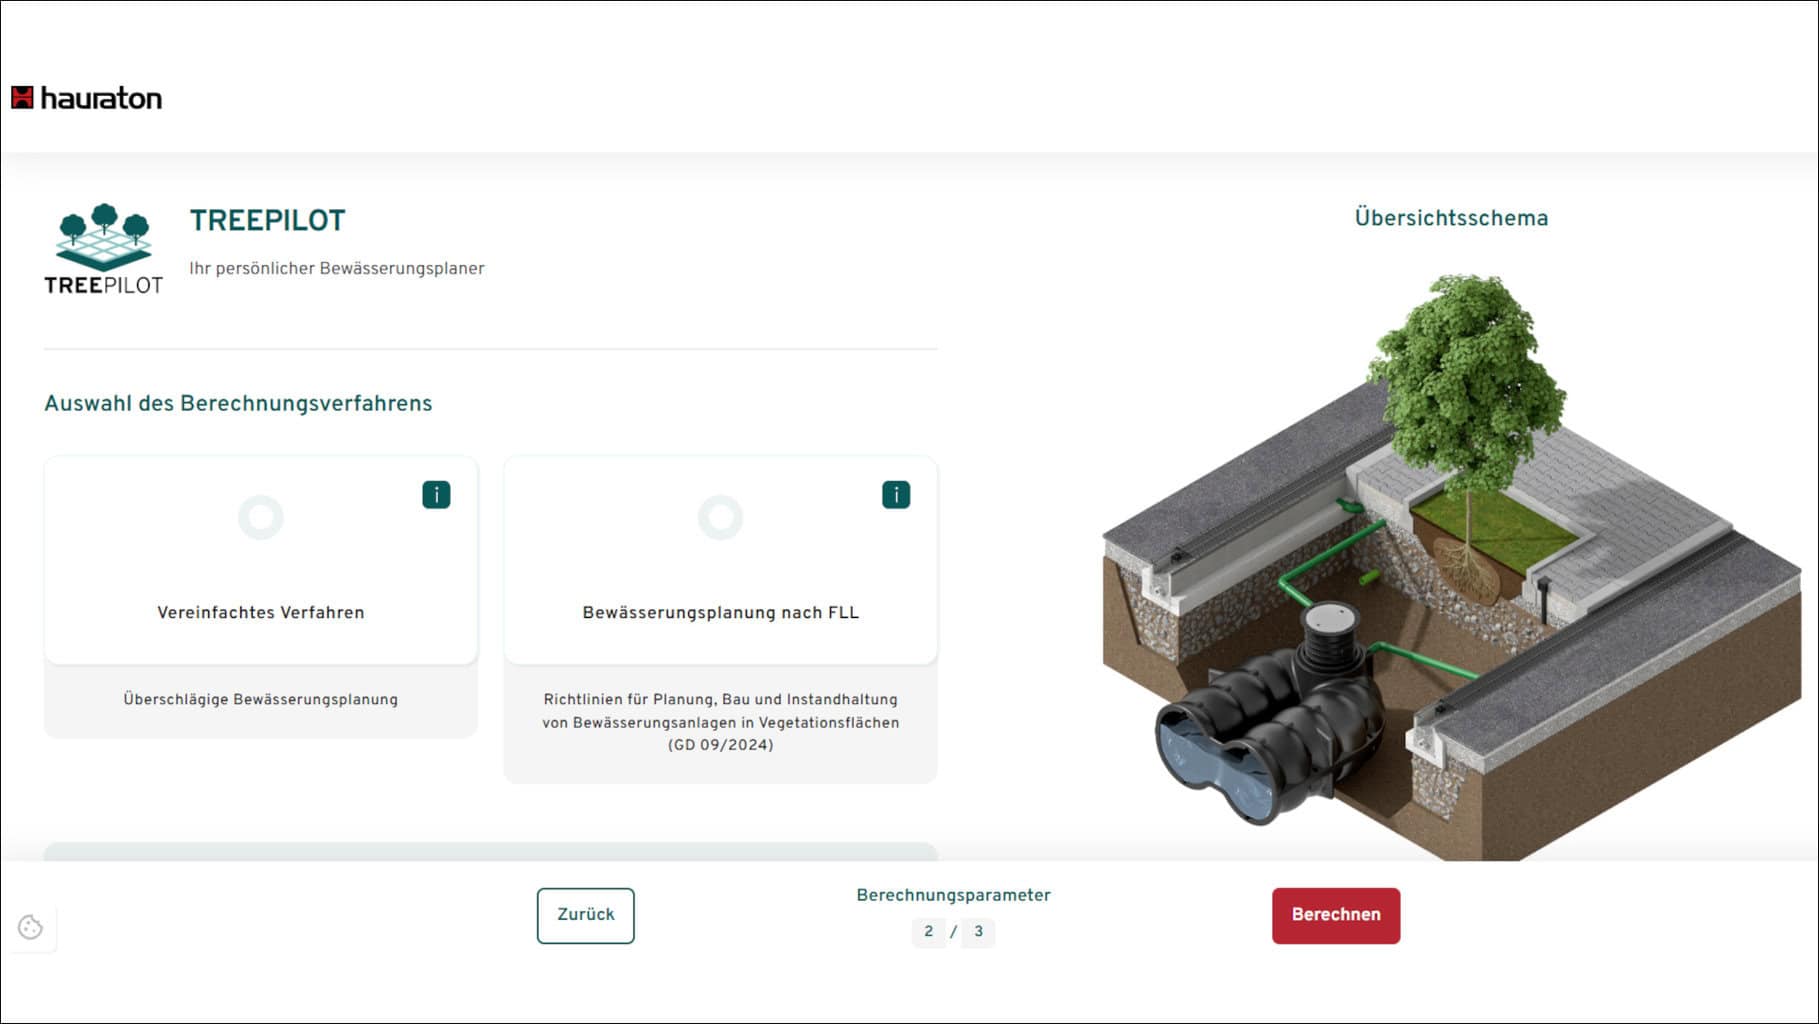Open info for Bewässerungsplanung nach FLL card
This screenshot has height=1024, width=1819.
point(896,495)
